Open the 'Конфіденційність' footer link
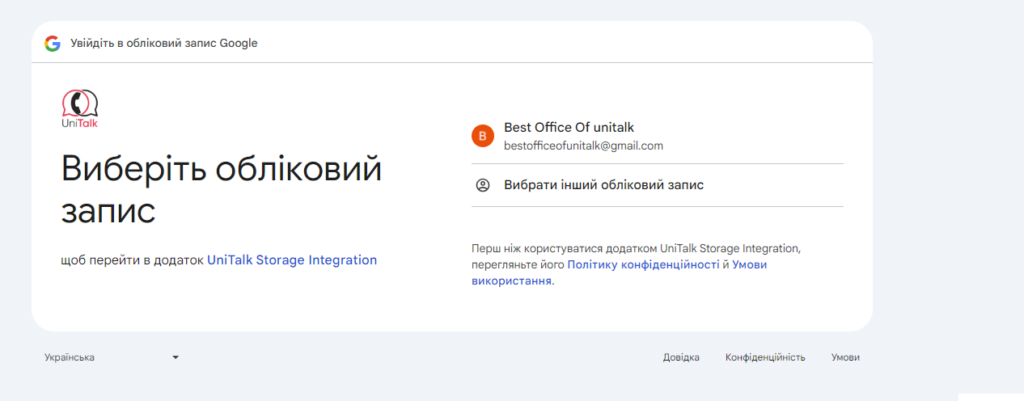 coord(765,357)
